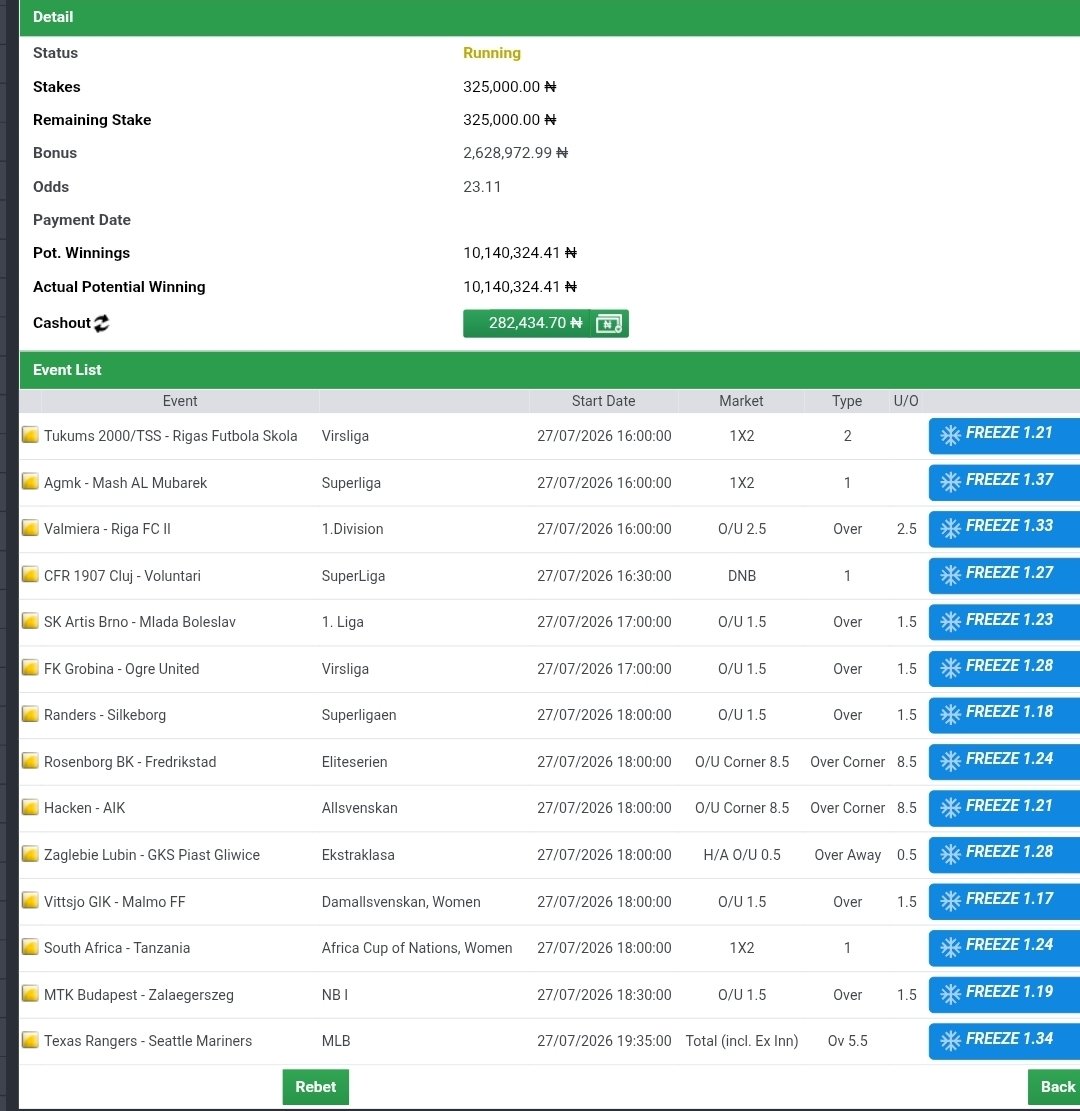
Task: Open folder icon for CFR 1907 Cluj row
Action: (x=30, y=575)
